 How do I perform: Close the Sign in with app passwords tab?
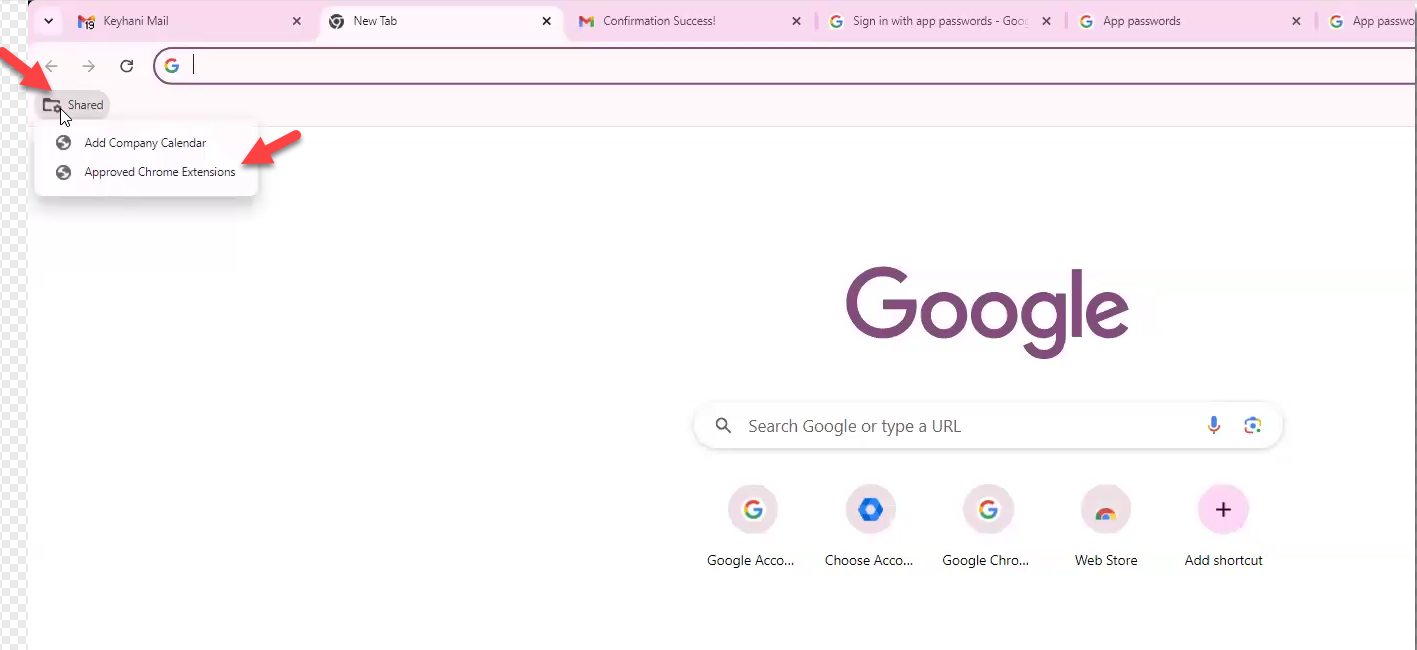pos(1046,21)
